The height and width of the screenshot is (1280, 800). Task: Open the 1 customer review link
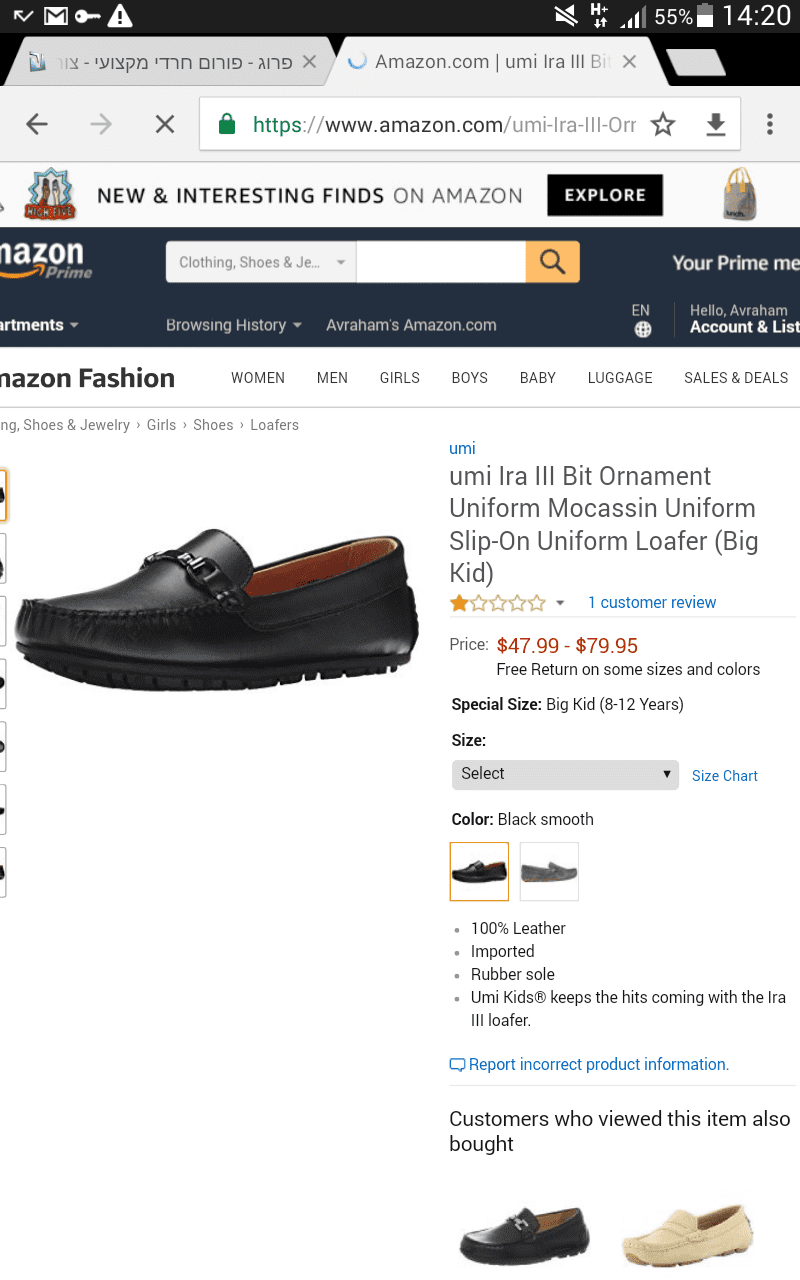click(x=652, y=603)
